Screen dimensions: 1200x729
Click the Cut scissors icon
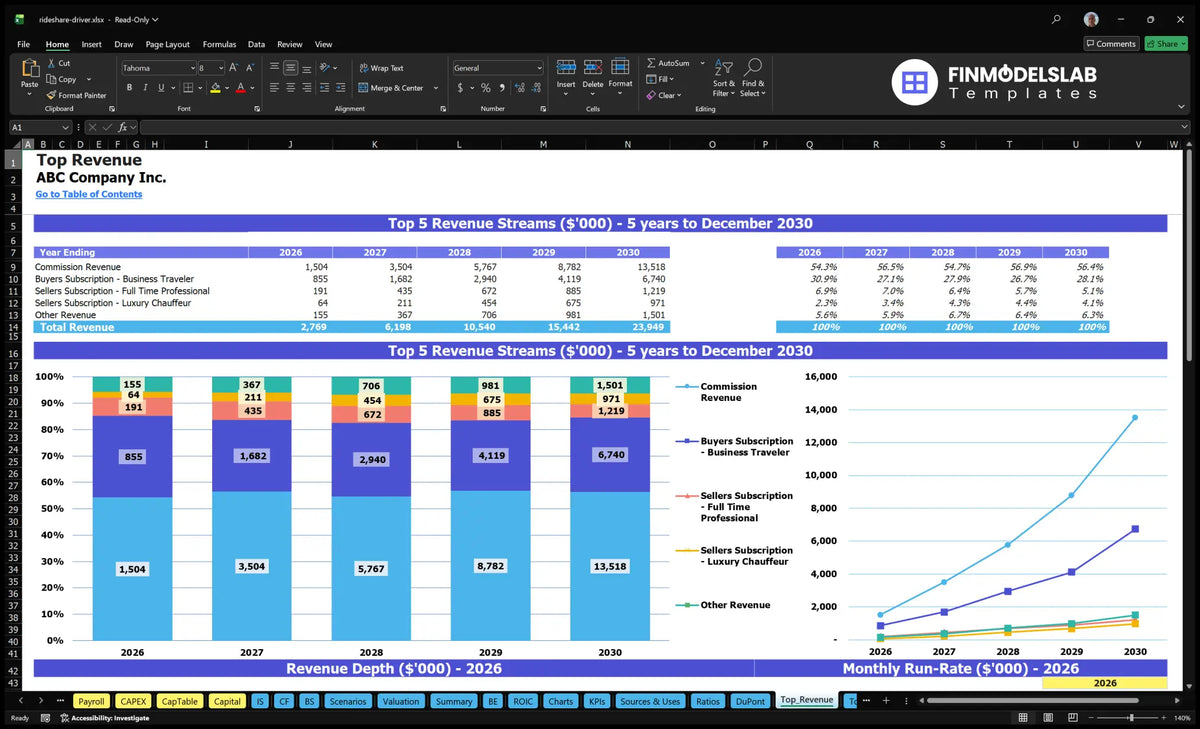[52, 63]
